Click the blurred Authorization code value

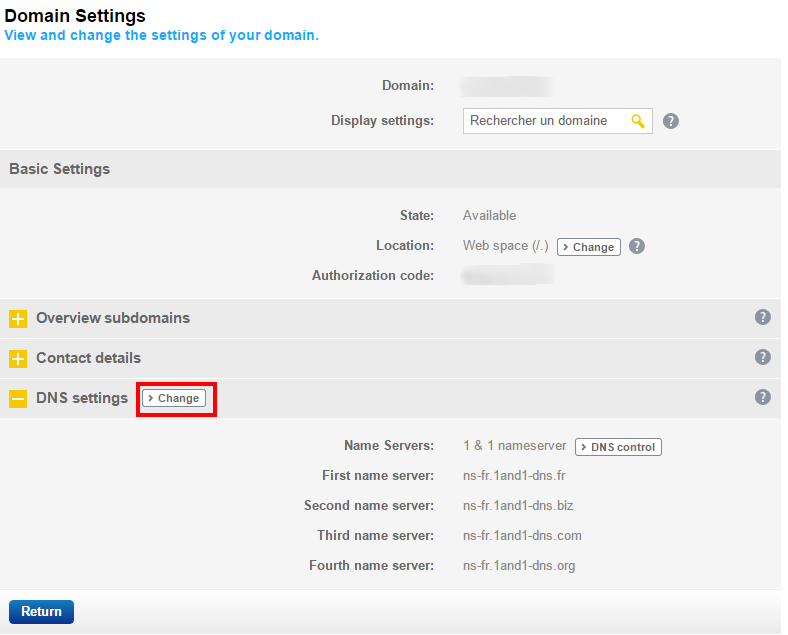pyautogui.click(x=507, y=275)
